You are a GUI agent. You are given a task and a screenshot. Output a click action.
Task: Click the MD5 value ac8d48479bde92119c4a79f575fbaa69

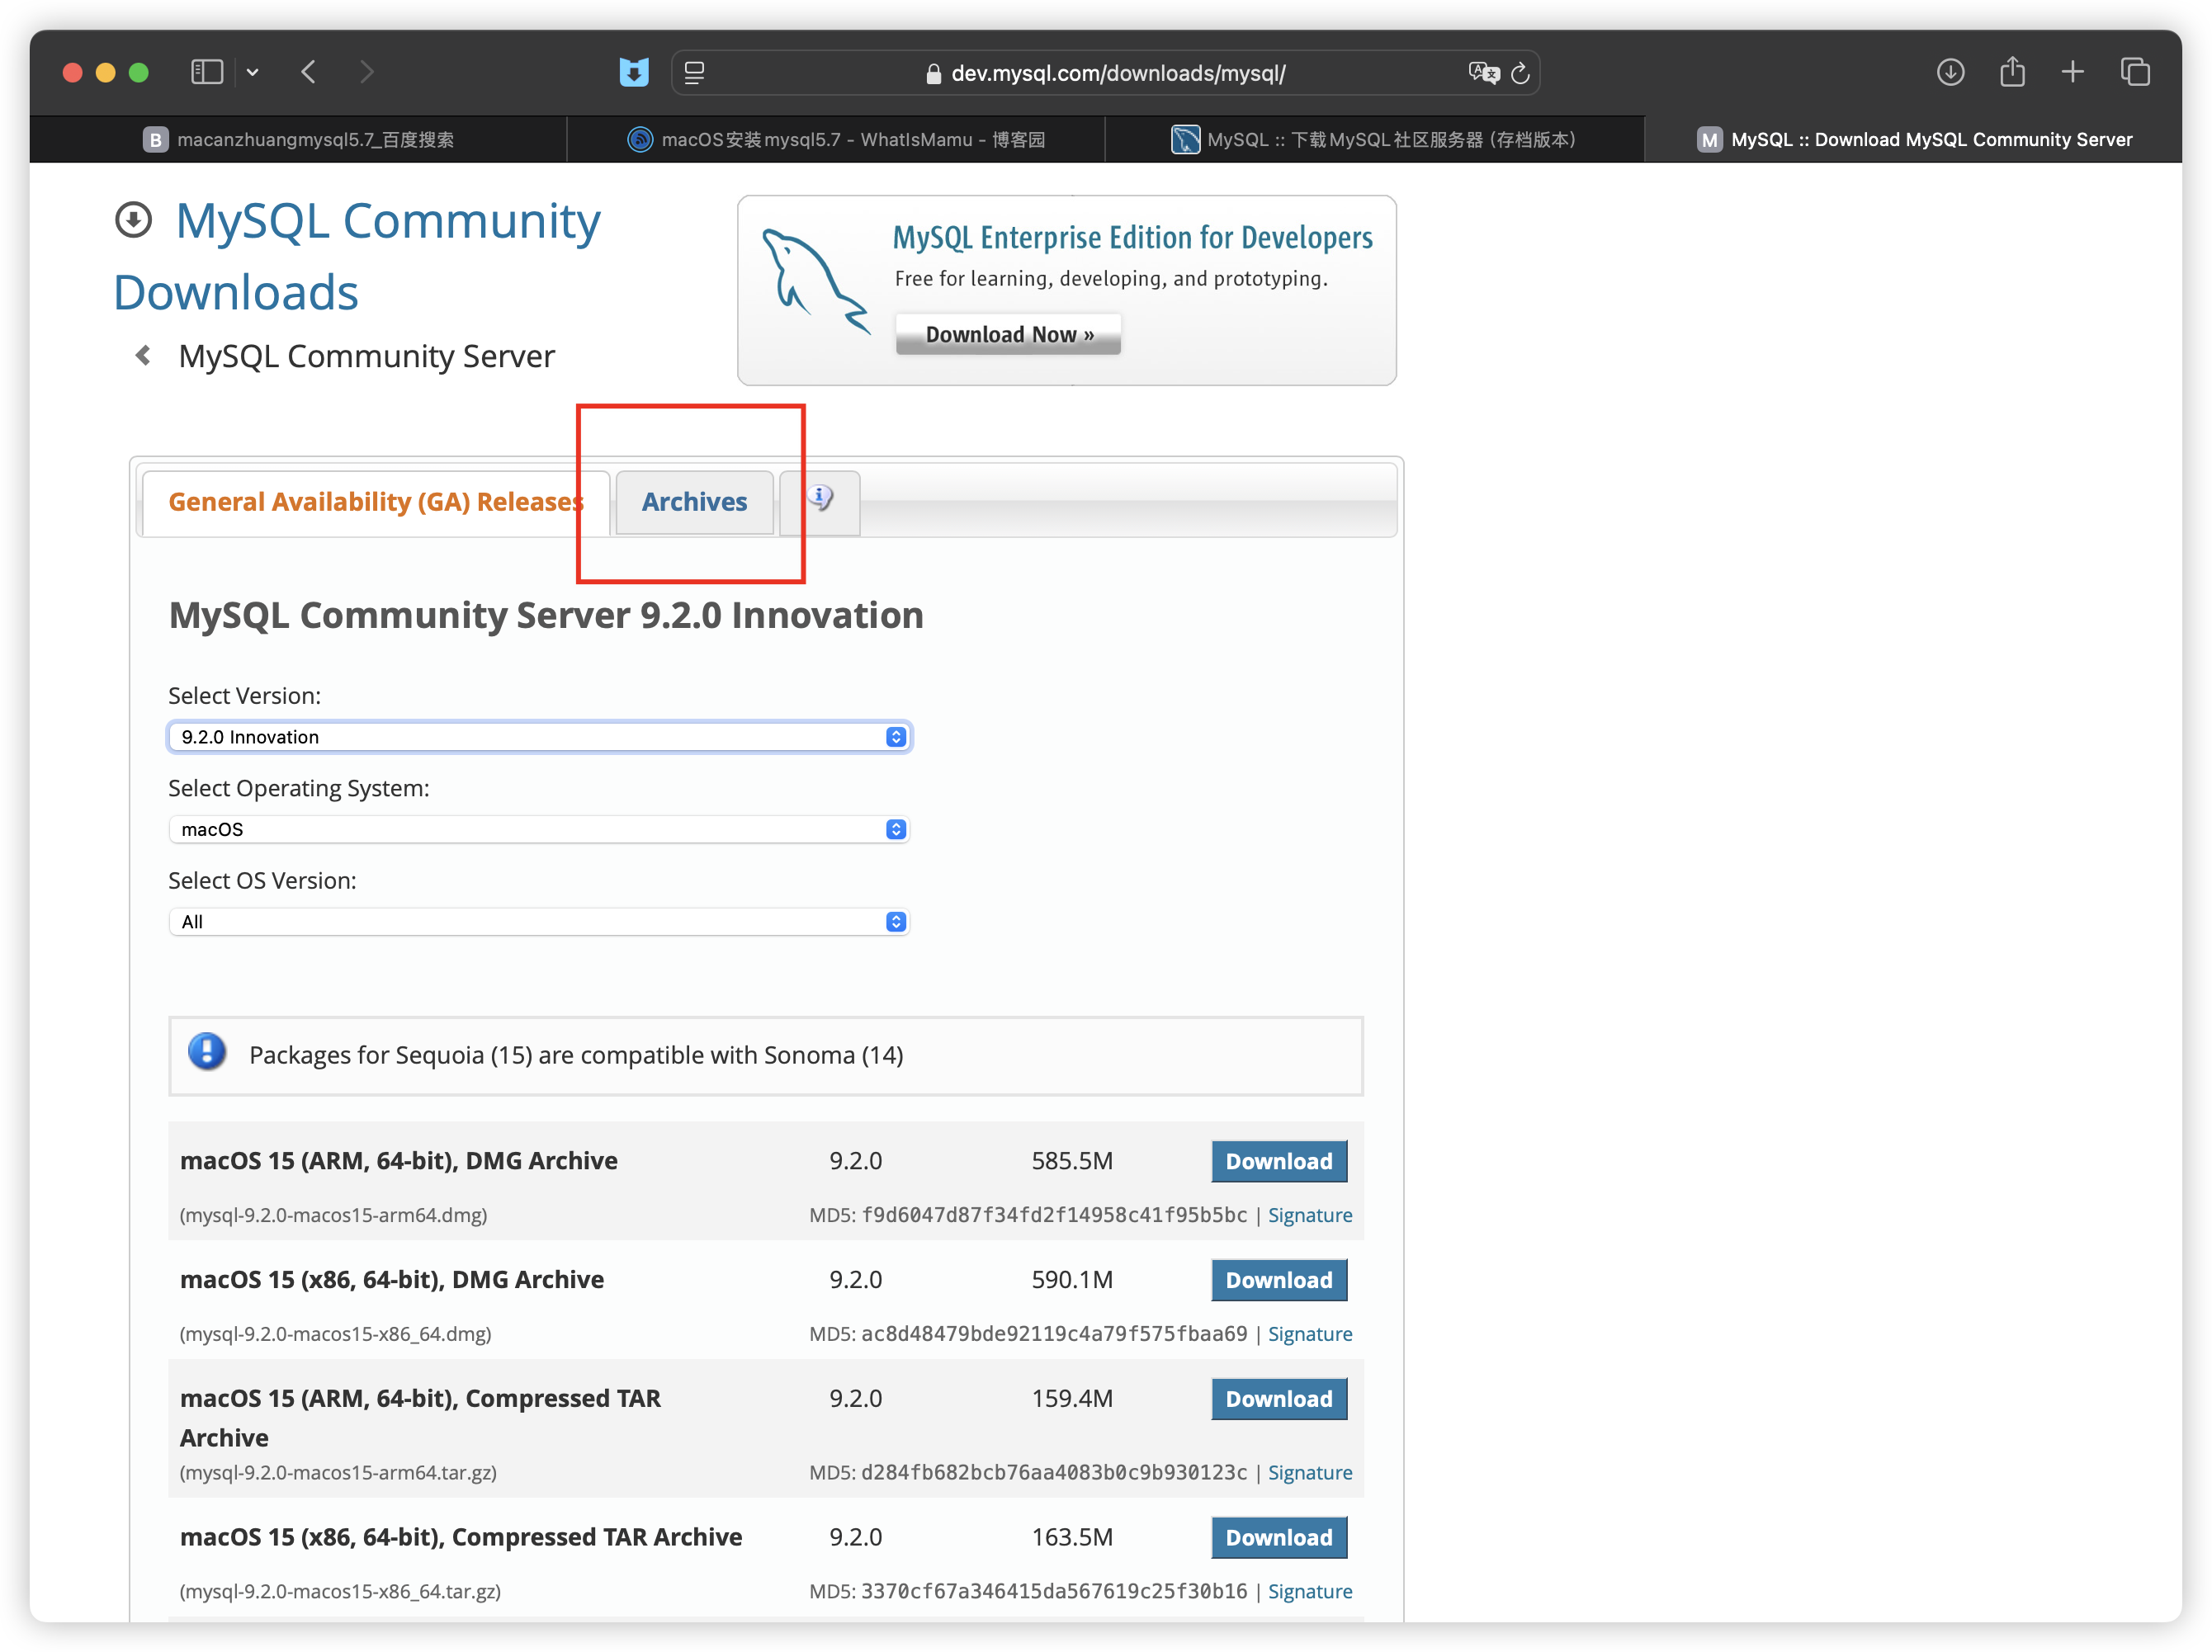[x=1055, y=1334]
